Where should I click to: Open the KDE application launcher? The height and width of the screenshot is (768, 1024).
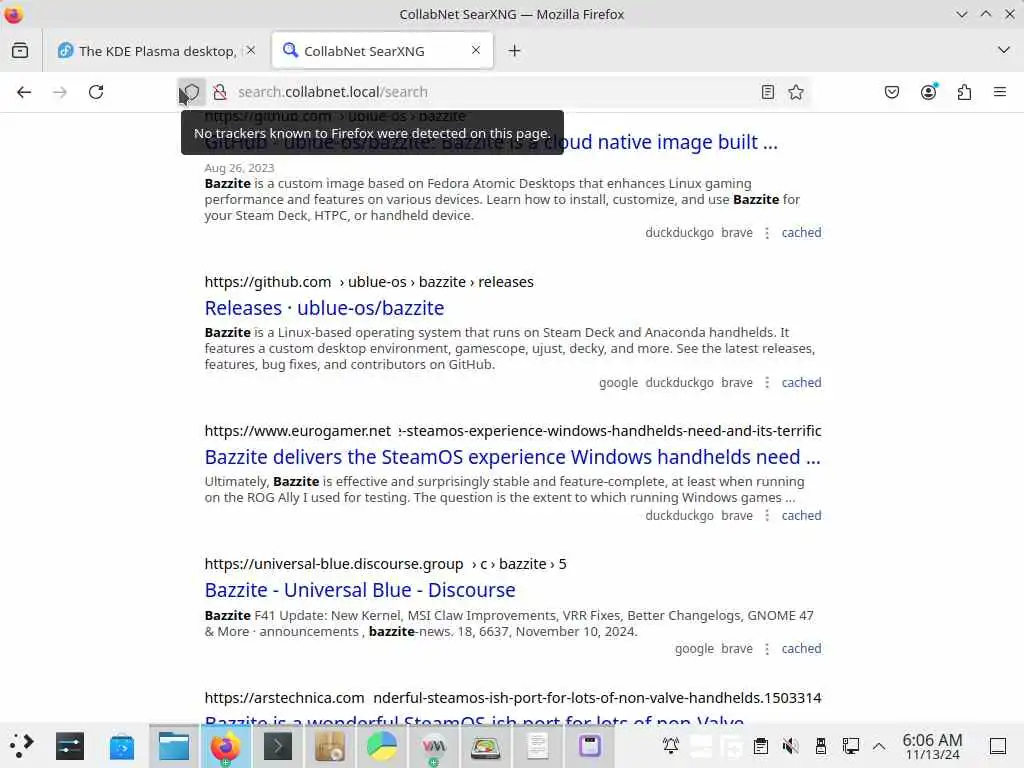(x=21, y=746)
